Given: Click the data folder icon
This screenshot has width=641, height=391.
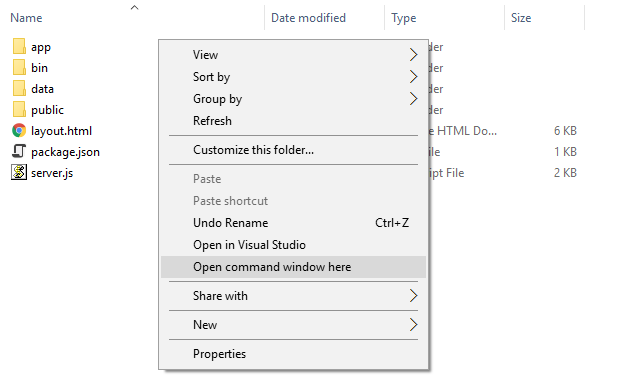Looking at the screenshot, I should pyautogui.click(x=19, y=89).
